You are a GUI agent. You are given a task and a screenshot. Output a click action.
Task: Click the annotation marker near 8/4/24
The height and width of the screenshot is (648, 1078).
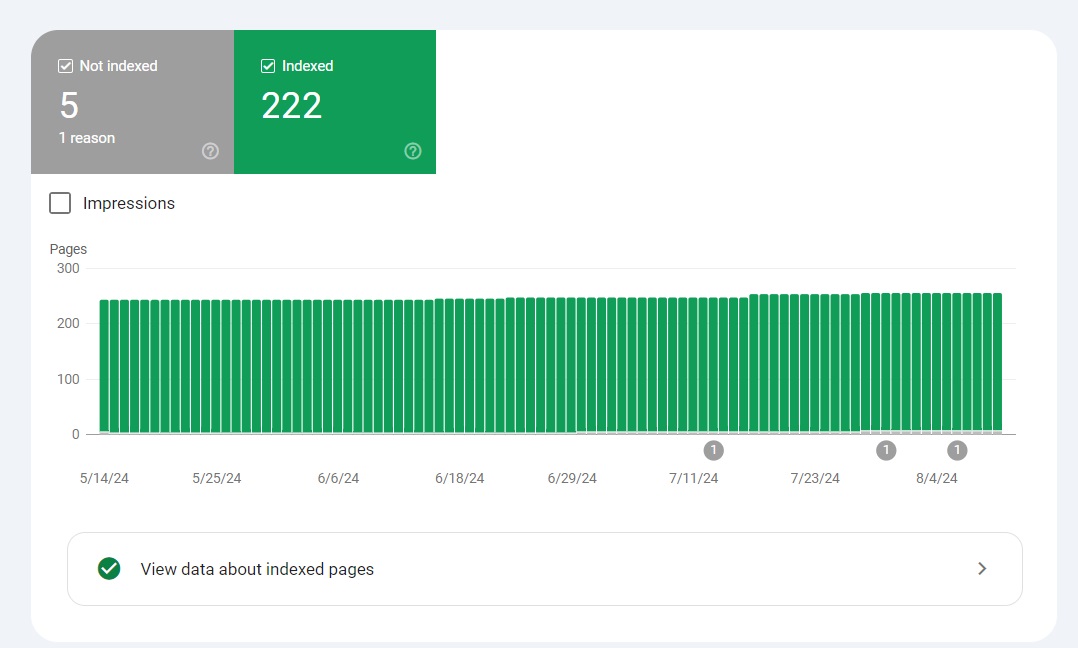957,450
